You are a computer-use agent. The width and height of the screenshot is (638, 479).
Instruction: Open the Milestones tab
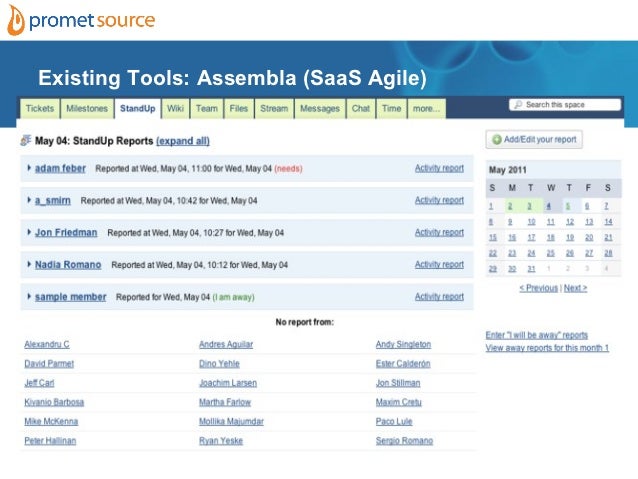click(87, 109)
